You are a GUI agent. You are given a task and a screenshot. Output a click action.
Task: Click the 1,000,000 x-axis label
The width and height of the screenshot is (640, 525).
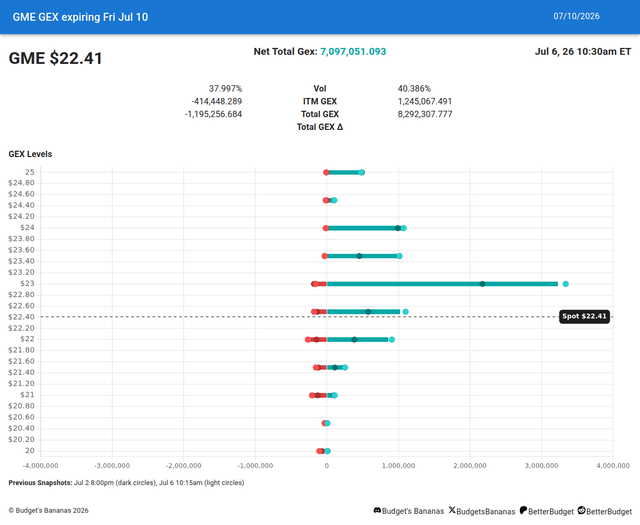tap(398, 465)
